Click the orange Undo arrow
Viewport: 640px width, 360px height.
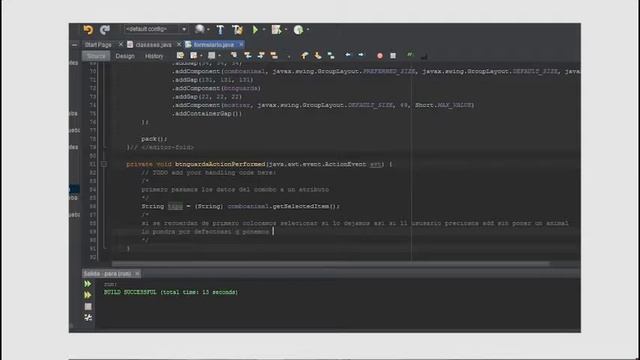tap(88, 29)
